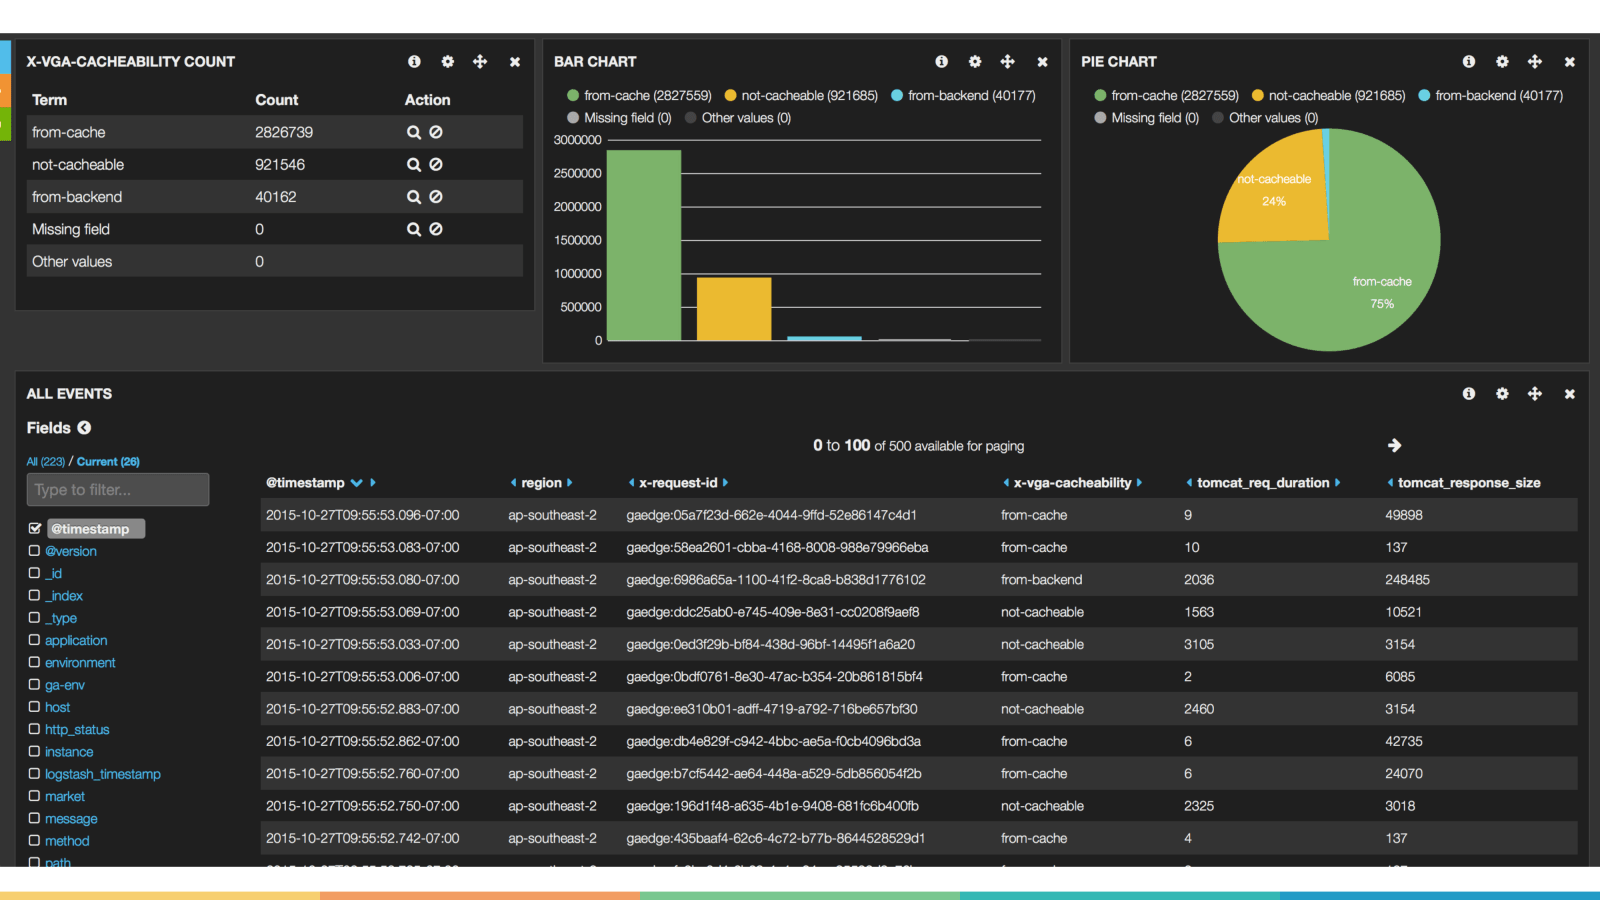
Task: Collapse the Fields sidebar with arrow
Action: tap(84, 428)
